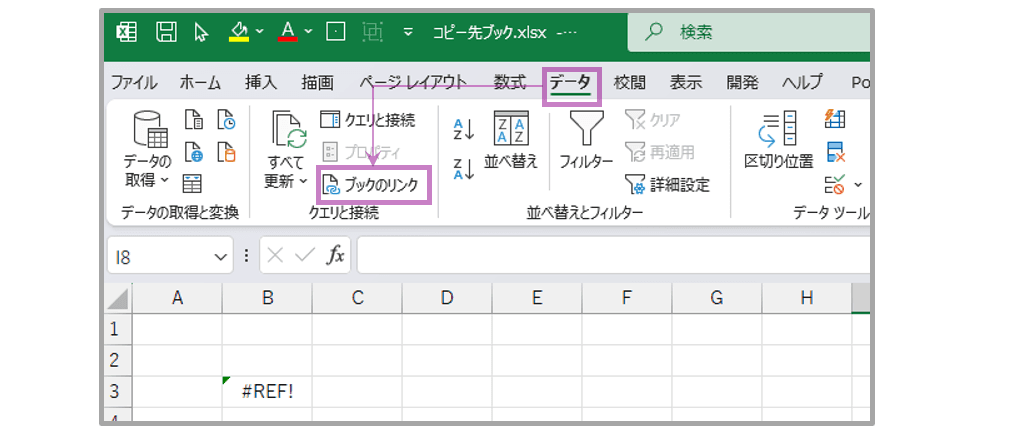Click the すべて更新 refresh all icon
This screenshot has width=1009, height=433.
tap(289, 131)
